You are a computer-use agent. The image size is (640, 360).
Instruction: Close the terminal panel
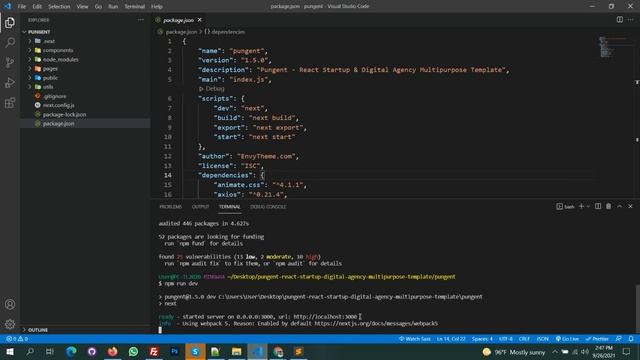tap(630, 207)
